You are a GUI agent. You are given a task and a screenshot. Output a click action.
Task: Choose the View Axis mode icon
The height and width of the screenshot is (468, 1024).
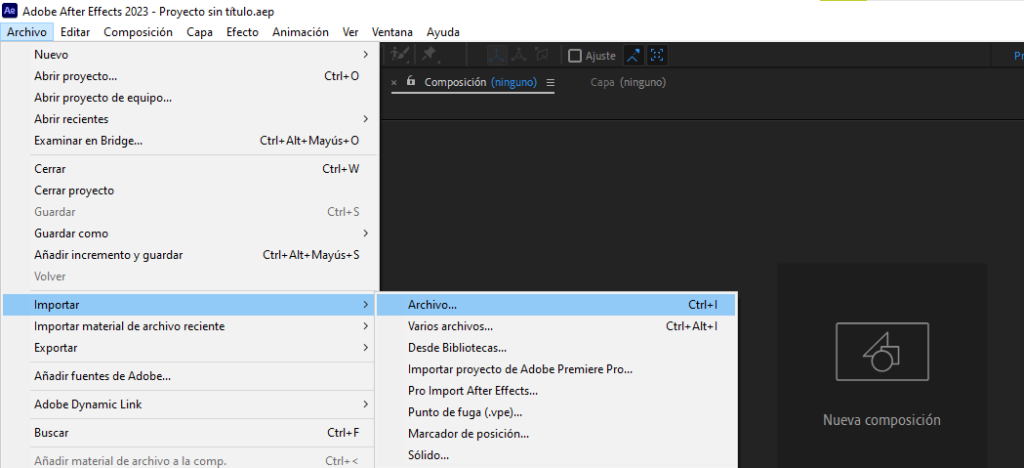coord(541,55)
